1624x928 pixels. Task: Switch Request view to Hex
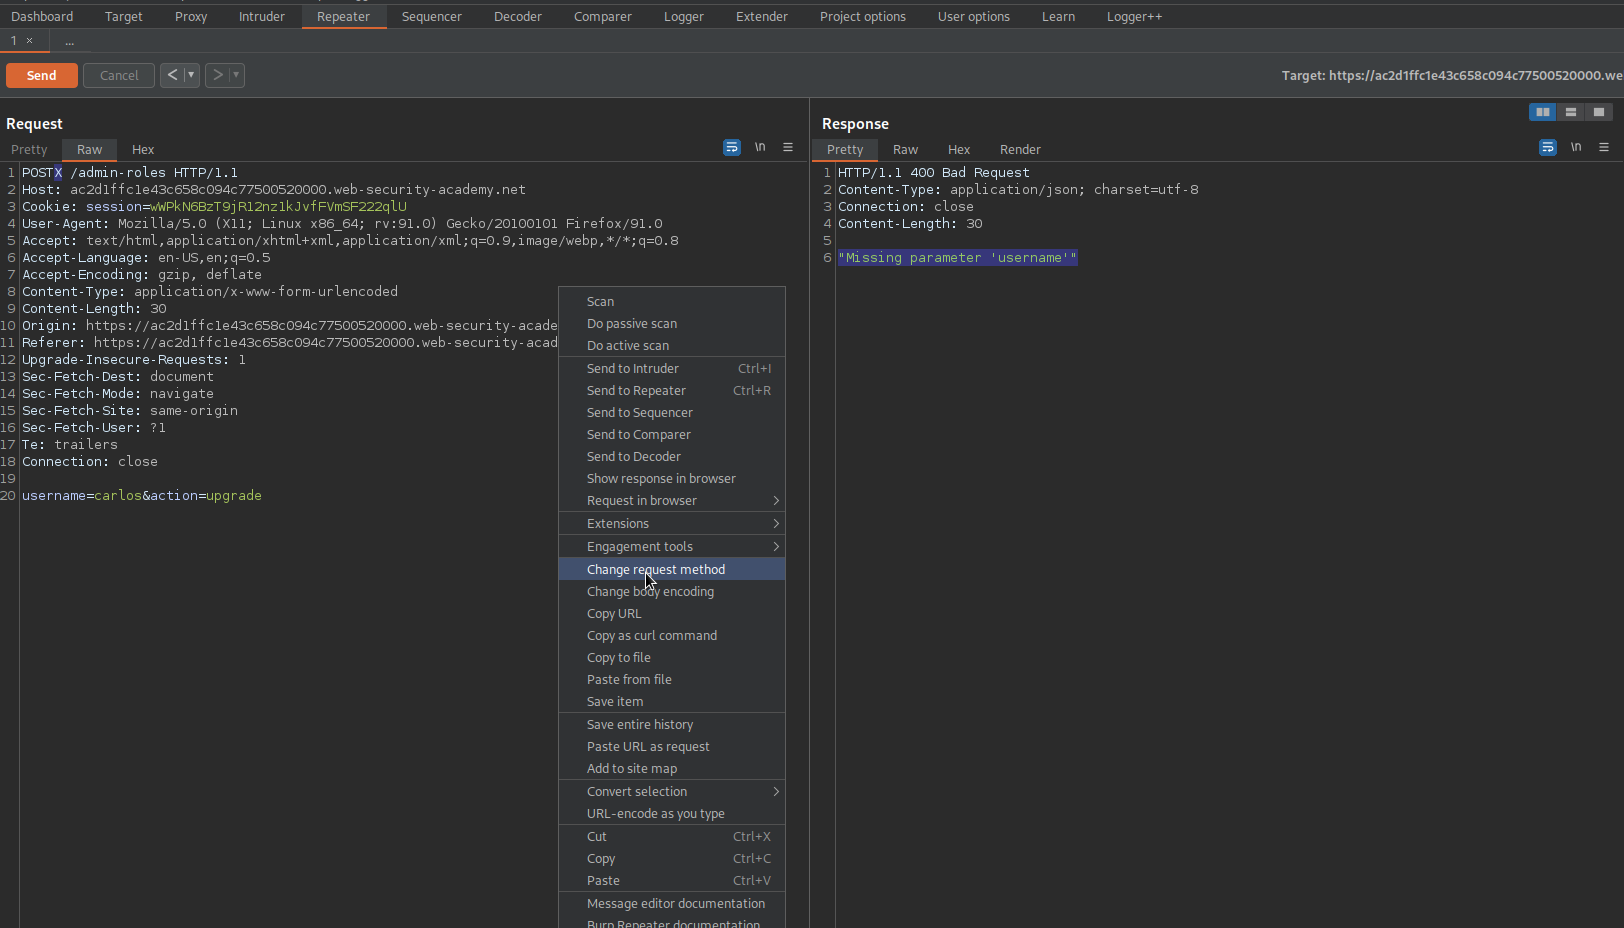pyautogui.click(x=143, y=149)
